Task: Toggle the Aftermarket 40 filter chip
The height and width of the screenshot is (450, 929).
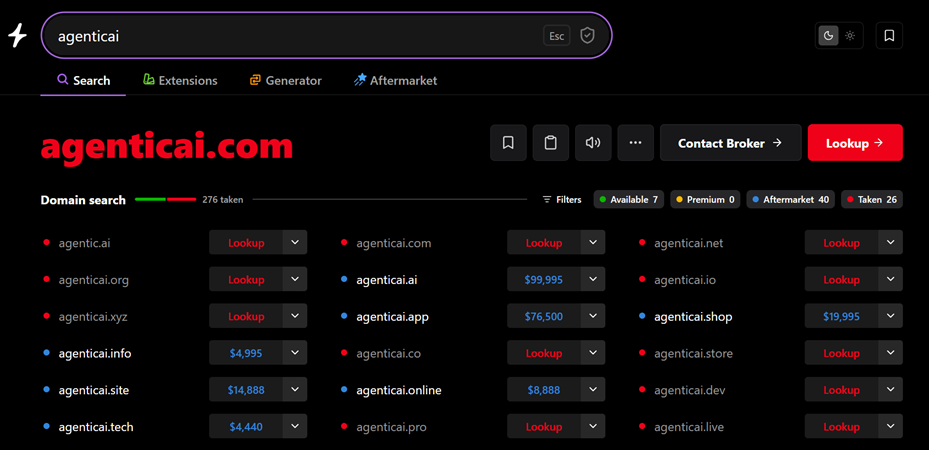Action: [790, 200]
